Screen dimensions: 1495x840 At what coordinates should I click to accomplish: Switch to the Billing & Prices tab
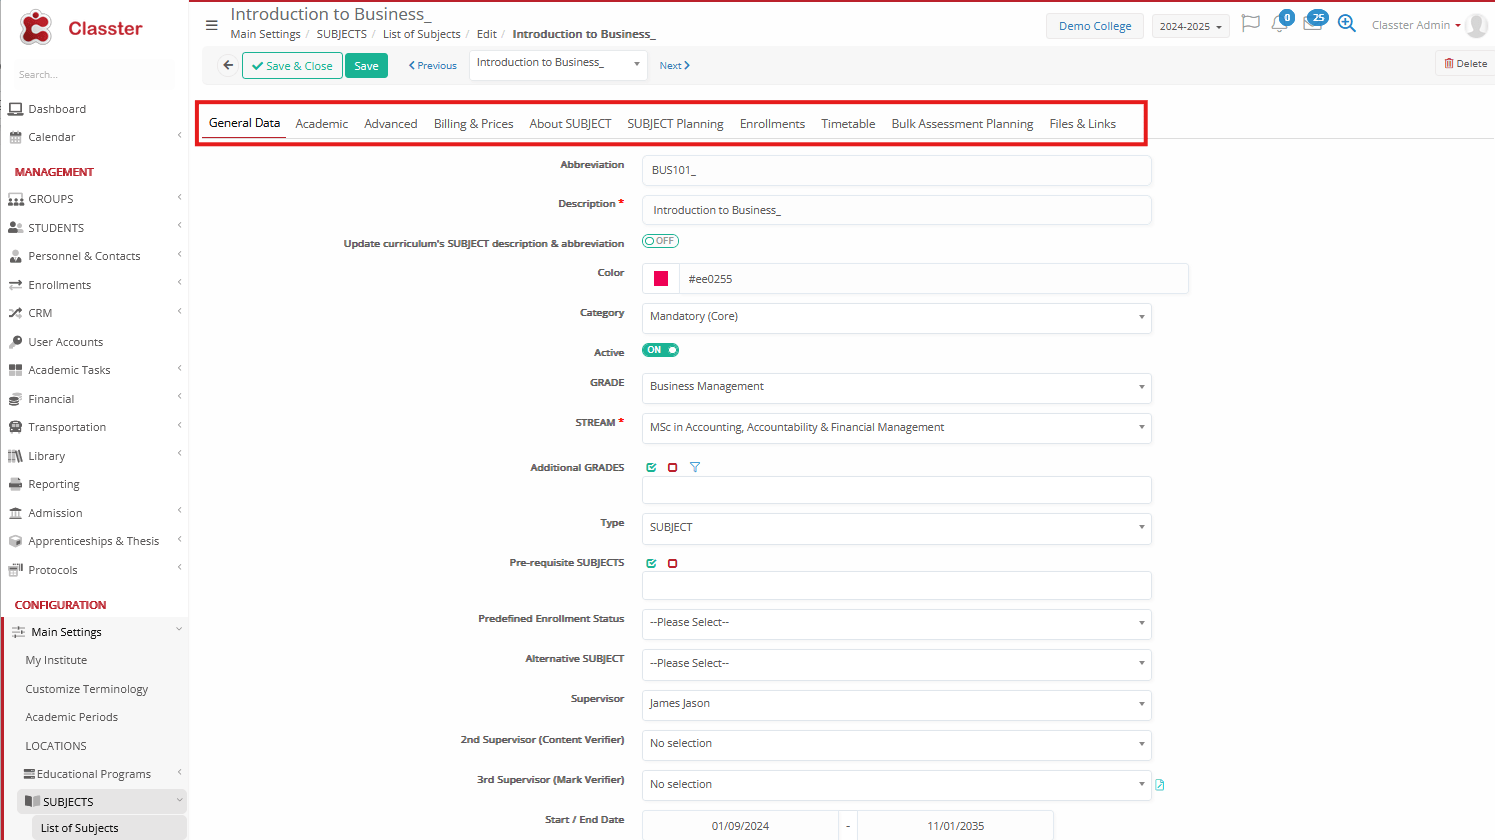(x=473, y=124)
